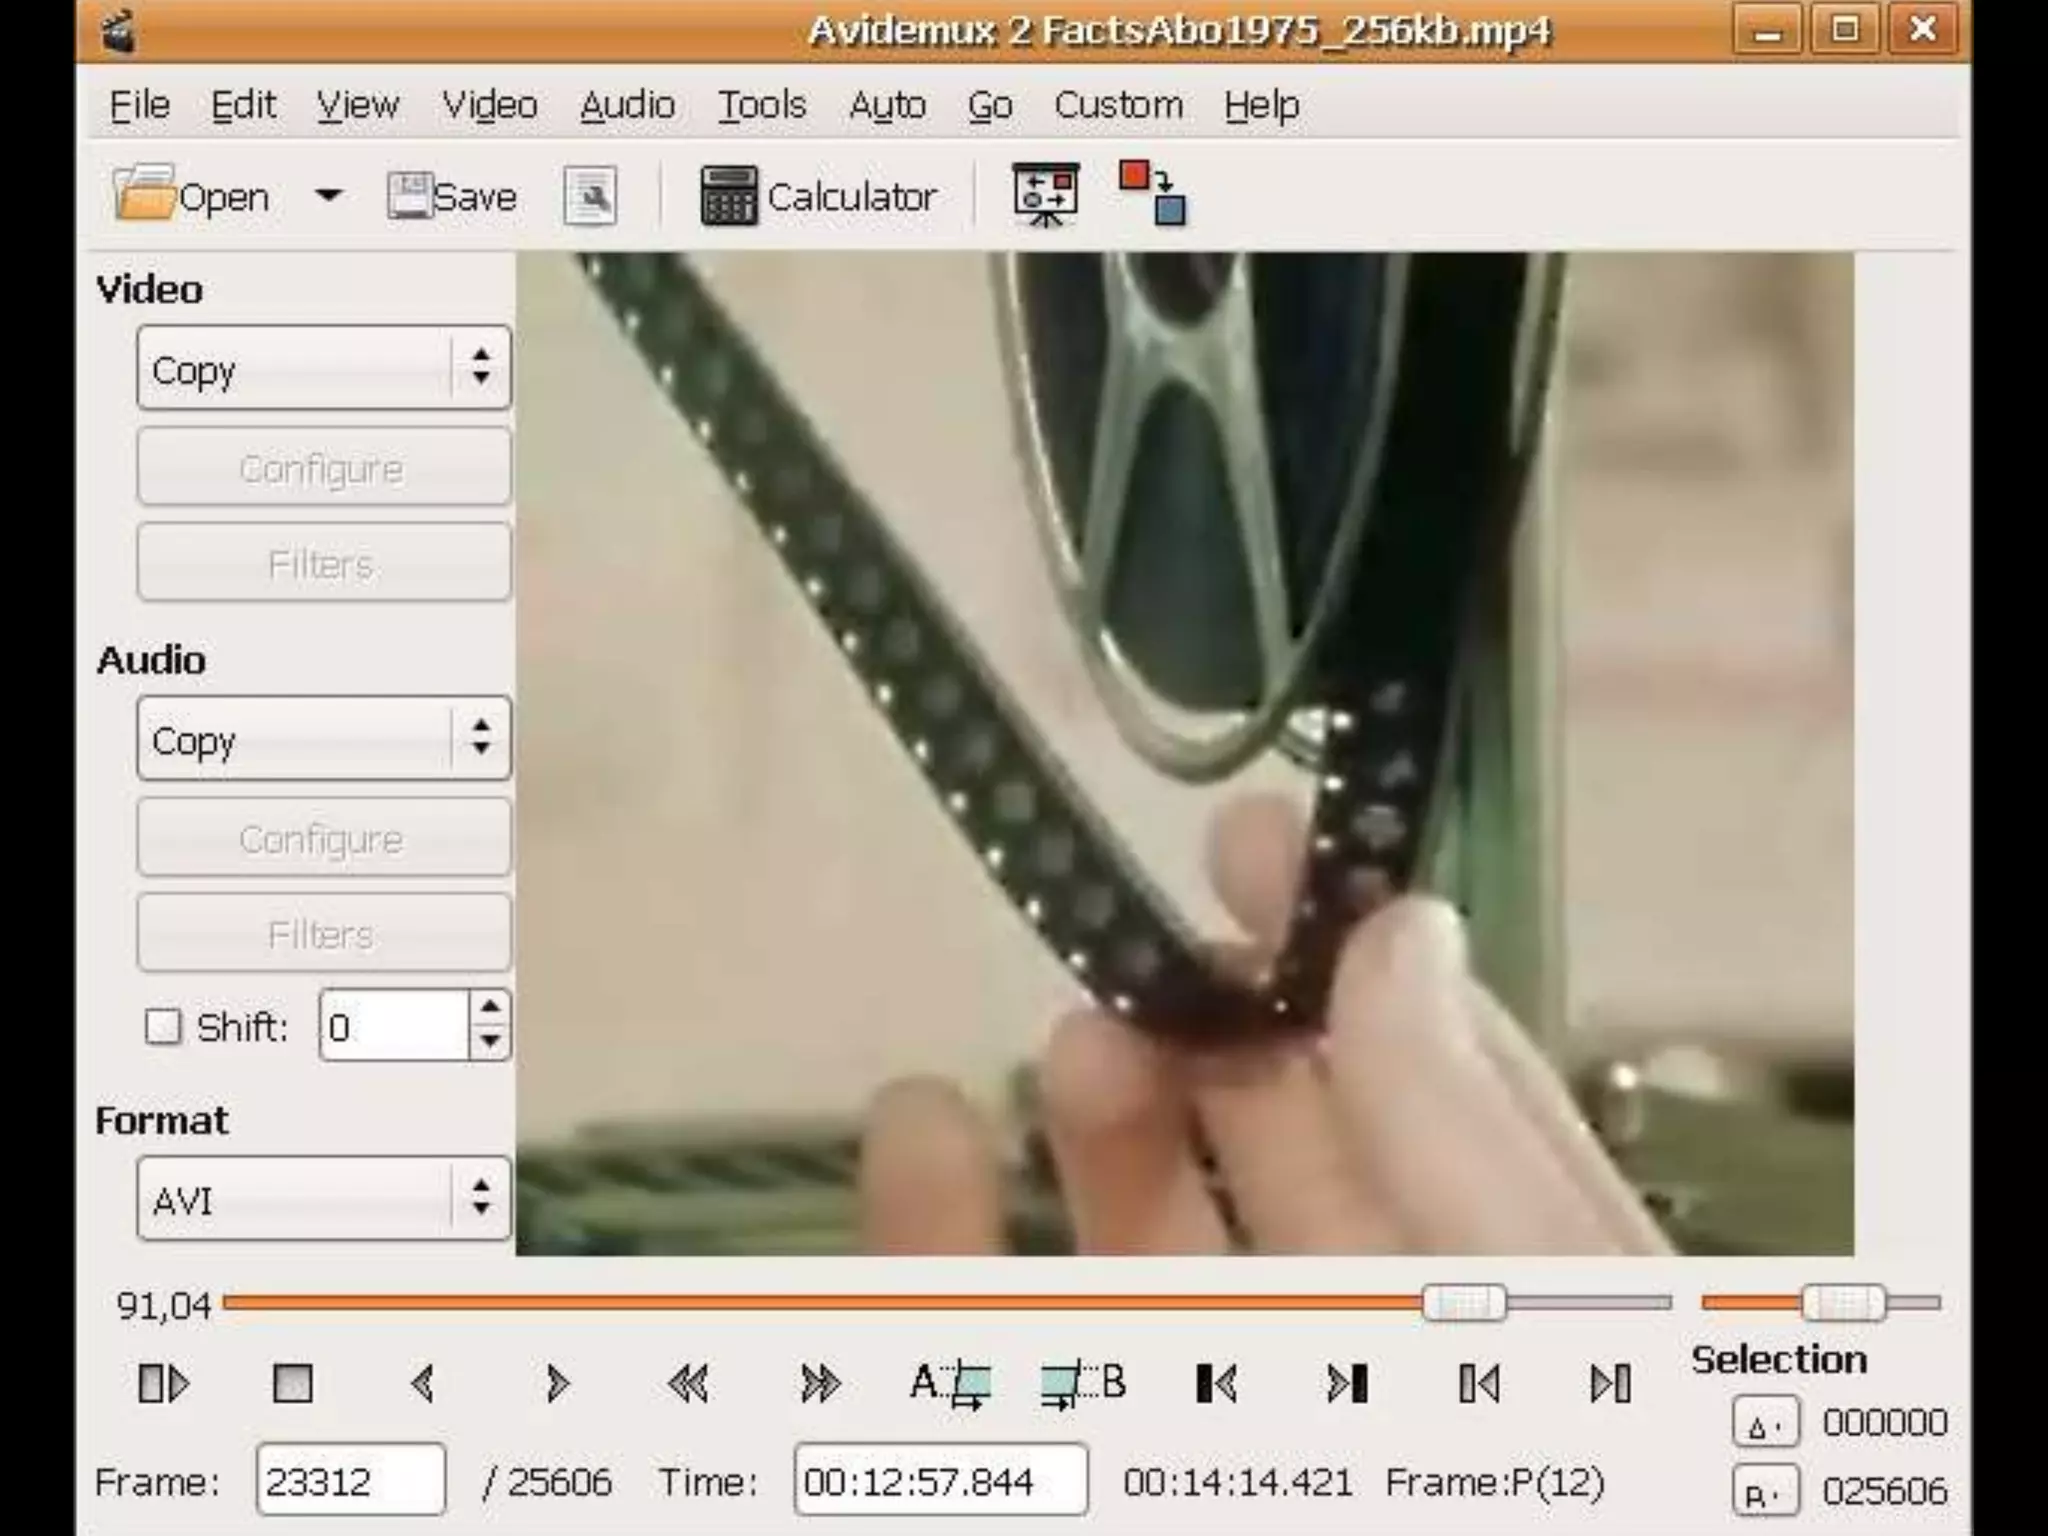2048x1536 pixels.
Task: Click the total duration 00:14:14.421
Action: point(1238,1481)
